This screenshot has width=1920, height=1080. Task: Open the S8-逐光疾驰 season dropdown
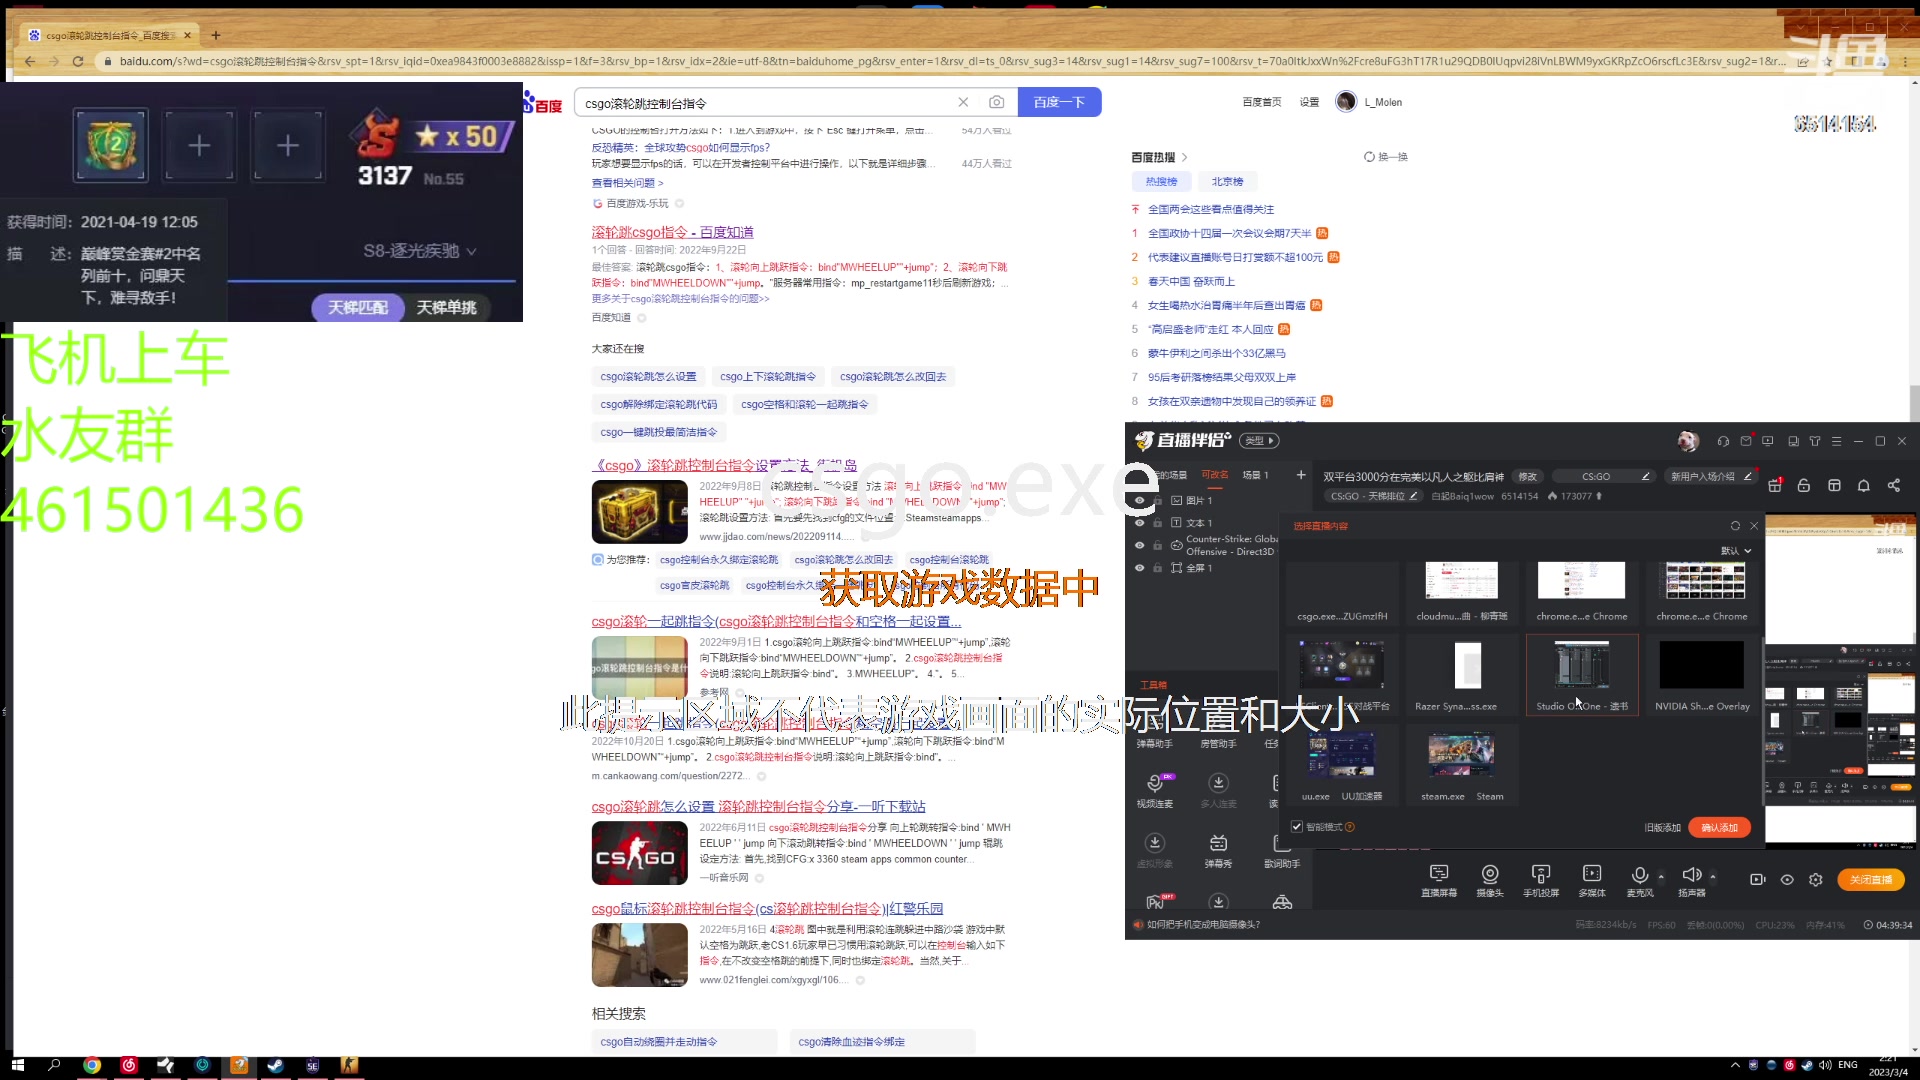pos(420,251)
